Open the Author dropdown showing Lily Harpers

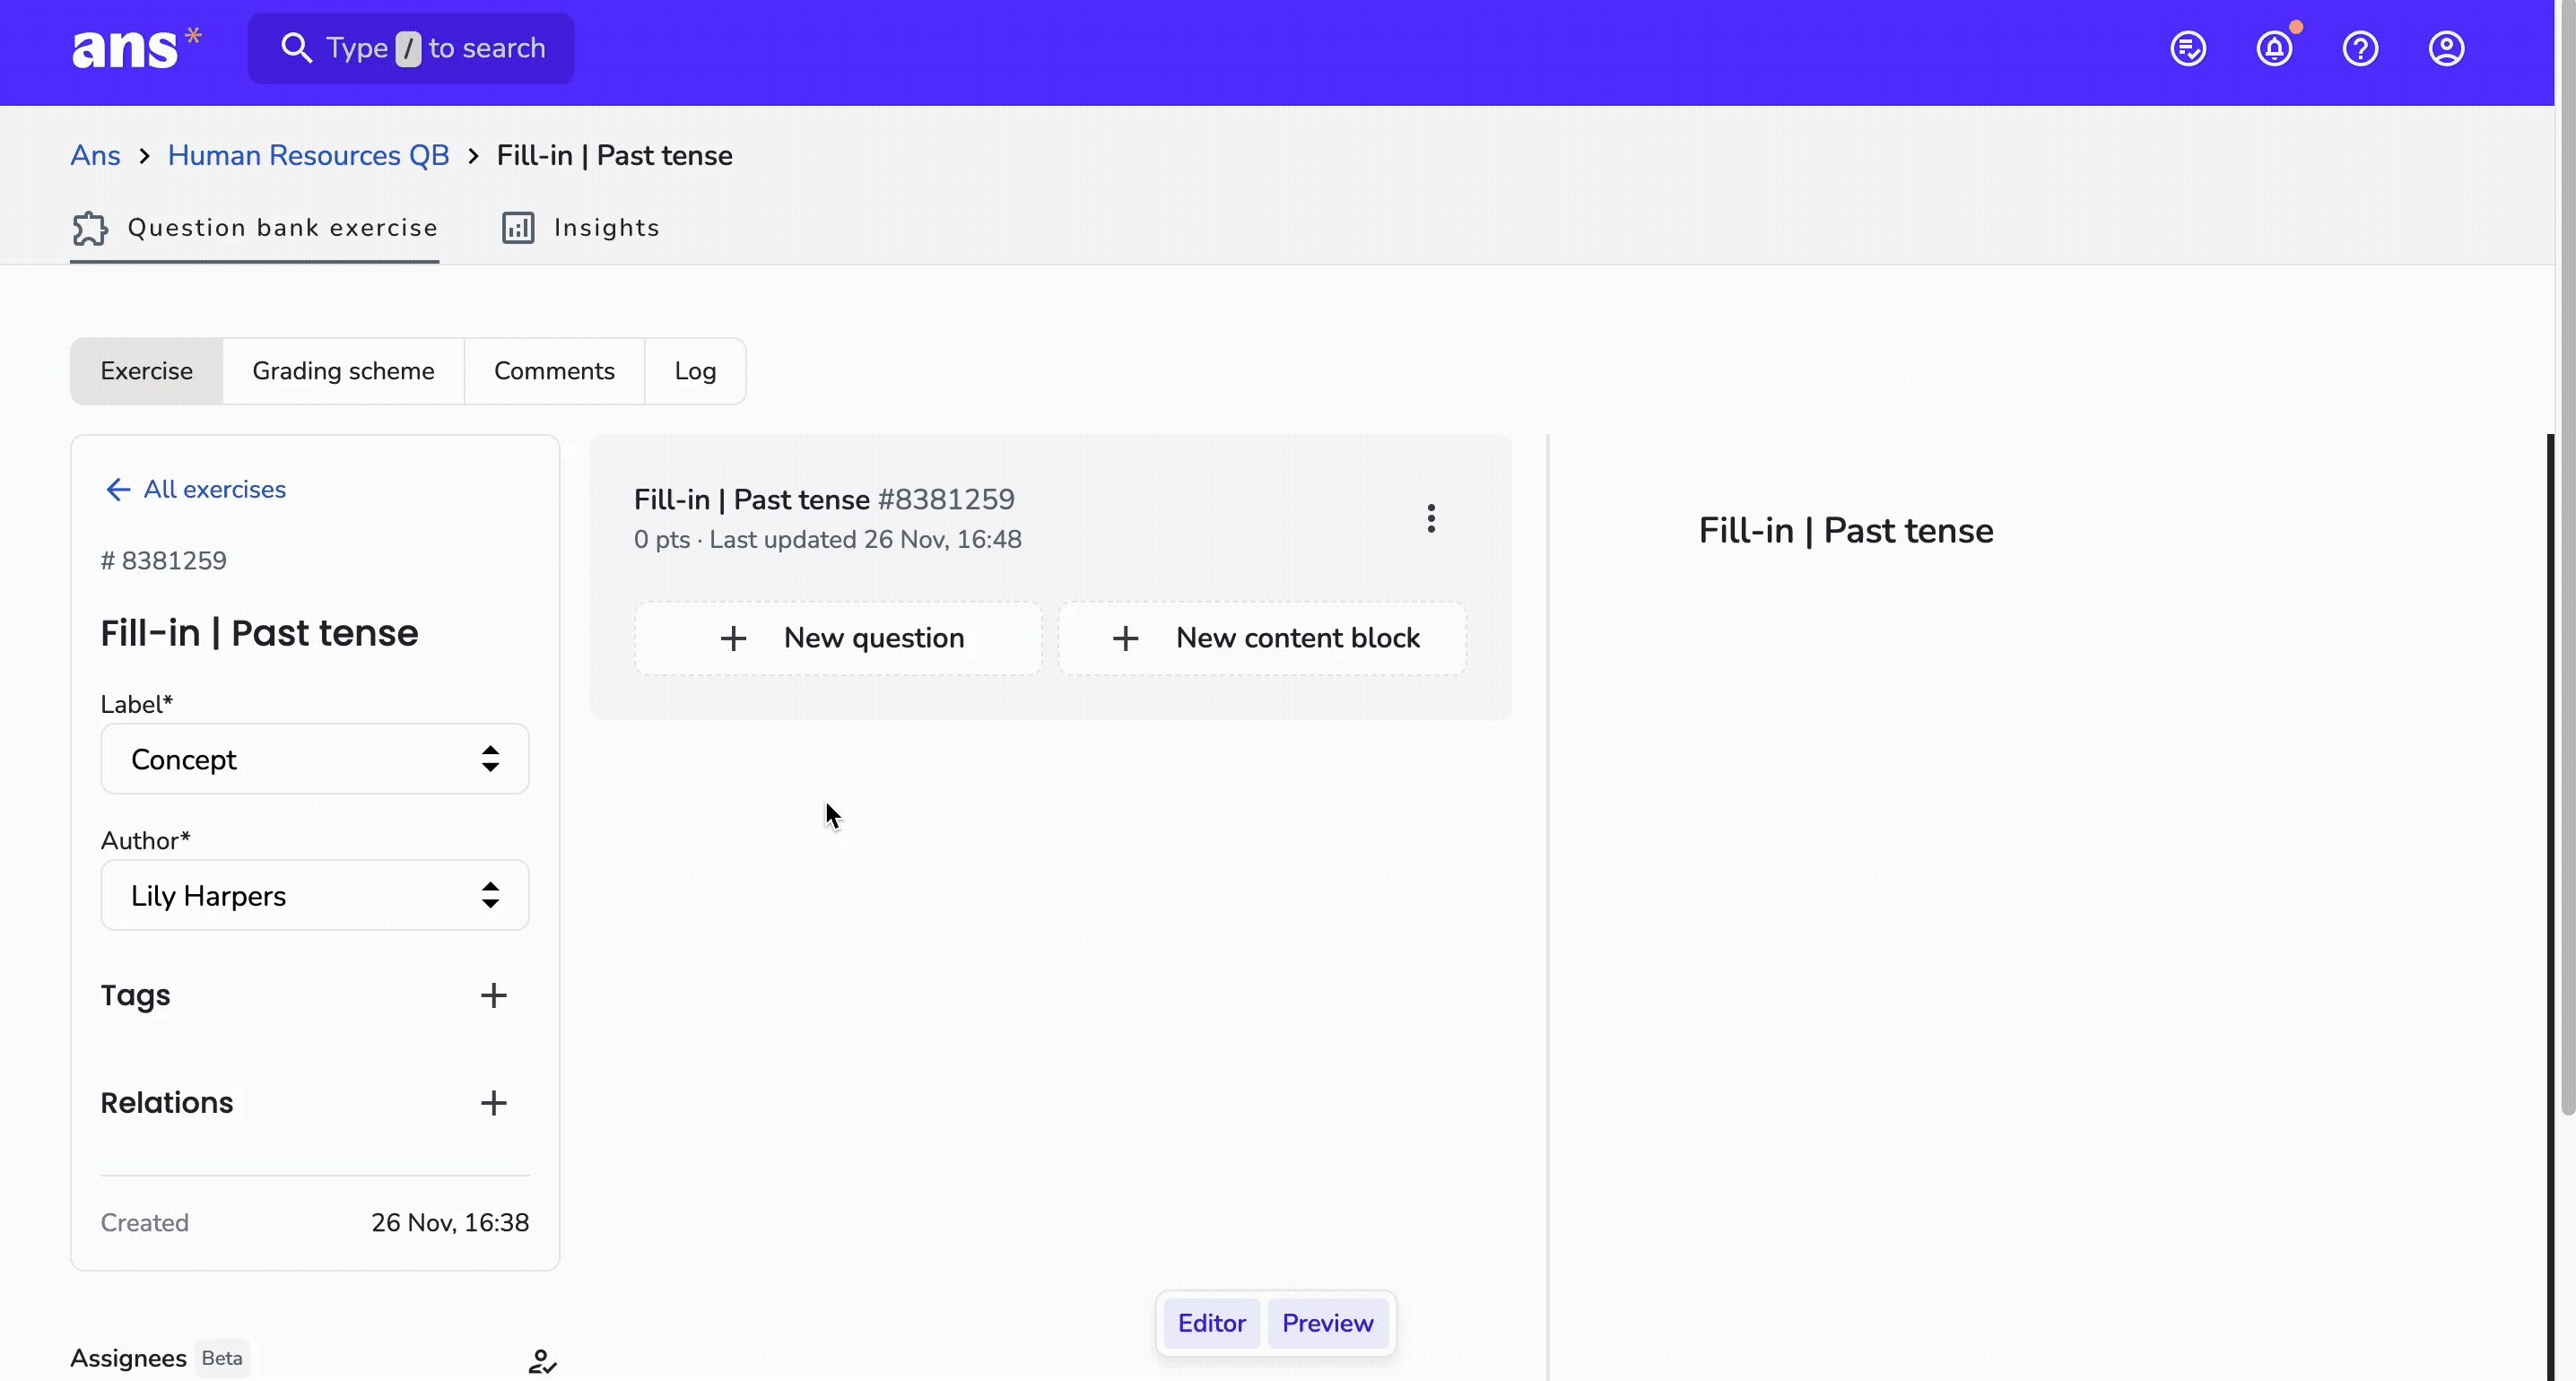point(315,895)
